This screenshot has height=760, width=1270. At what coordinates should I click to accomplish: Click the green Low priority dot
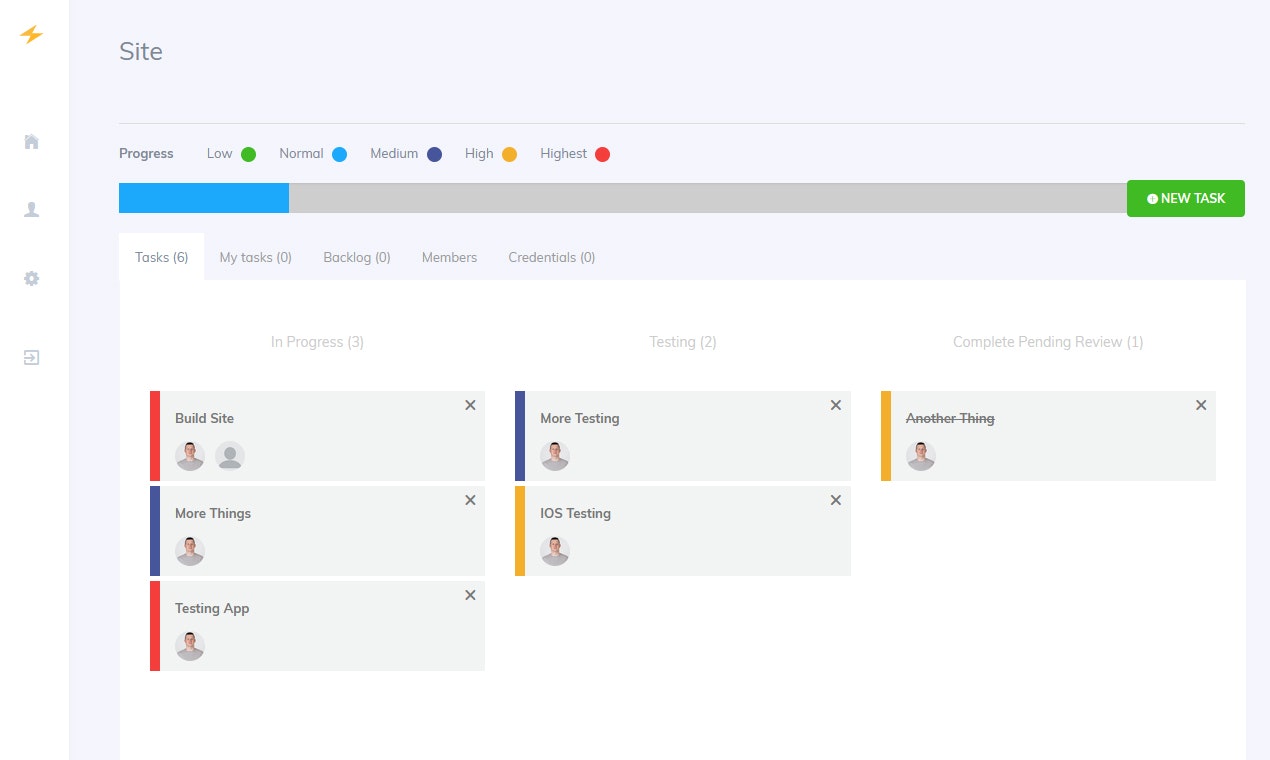[248, 154]
